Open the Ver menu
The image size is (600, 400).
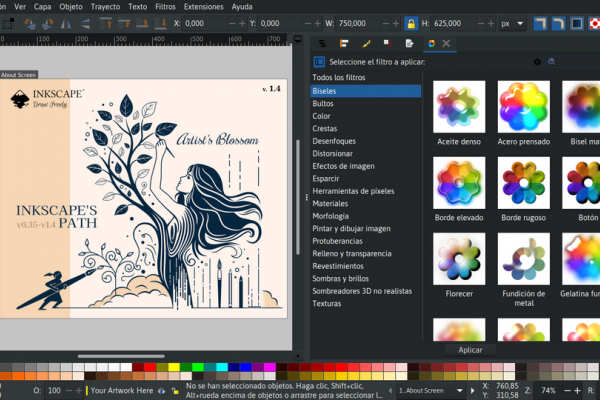(20, 7)
